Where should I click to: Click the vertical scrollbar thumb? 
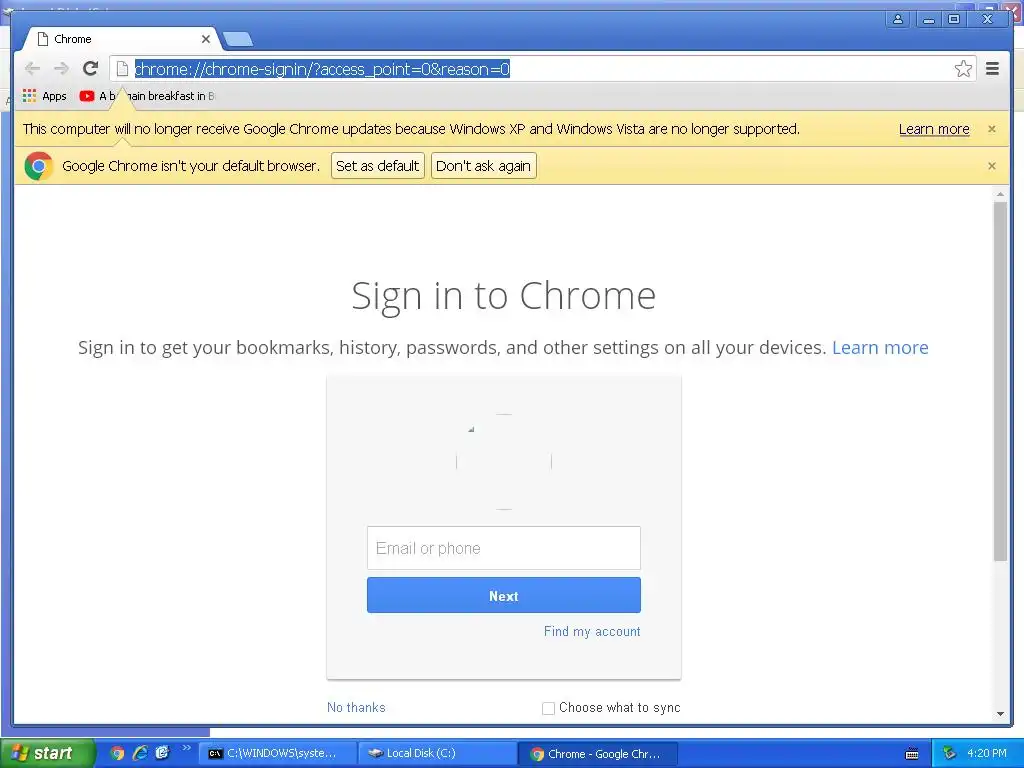pyautogui.click(x=1000, y=381)
